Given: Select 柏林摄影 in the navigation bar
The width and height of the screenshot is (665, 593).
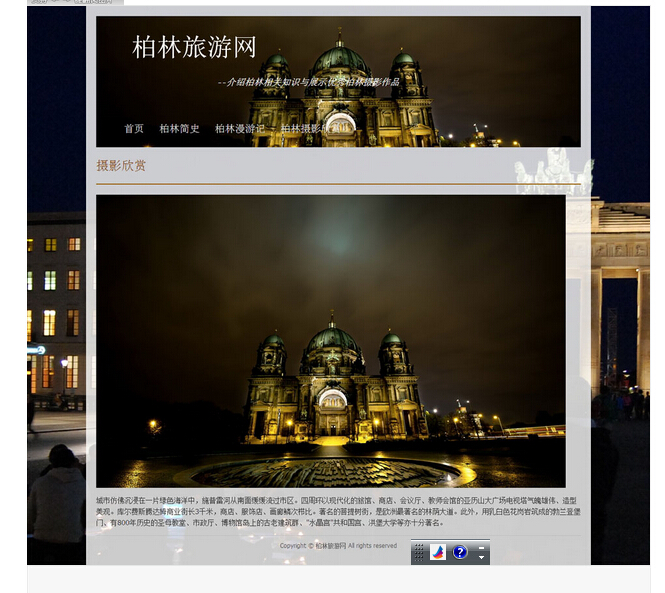Looking at the screenshot, I should (x=301, y=129).
